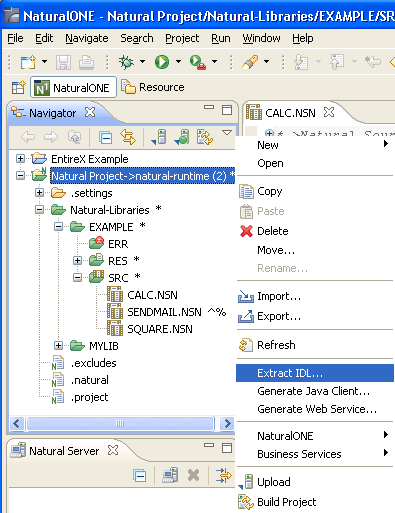The height and width of the screenshot is (513, 395).
Task: Switch to the NaturalONE perspective
Action: (x=73, y=88)
